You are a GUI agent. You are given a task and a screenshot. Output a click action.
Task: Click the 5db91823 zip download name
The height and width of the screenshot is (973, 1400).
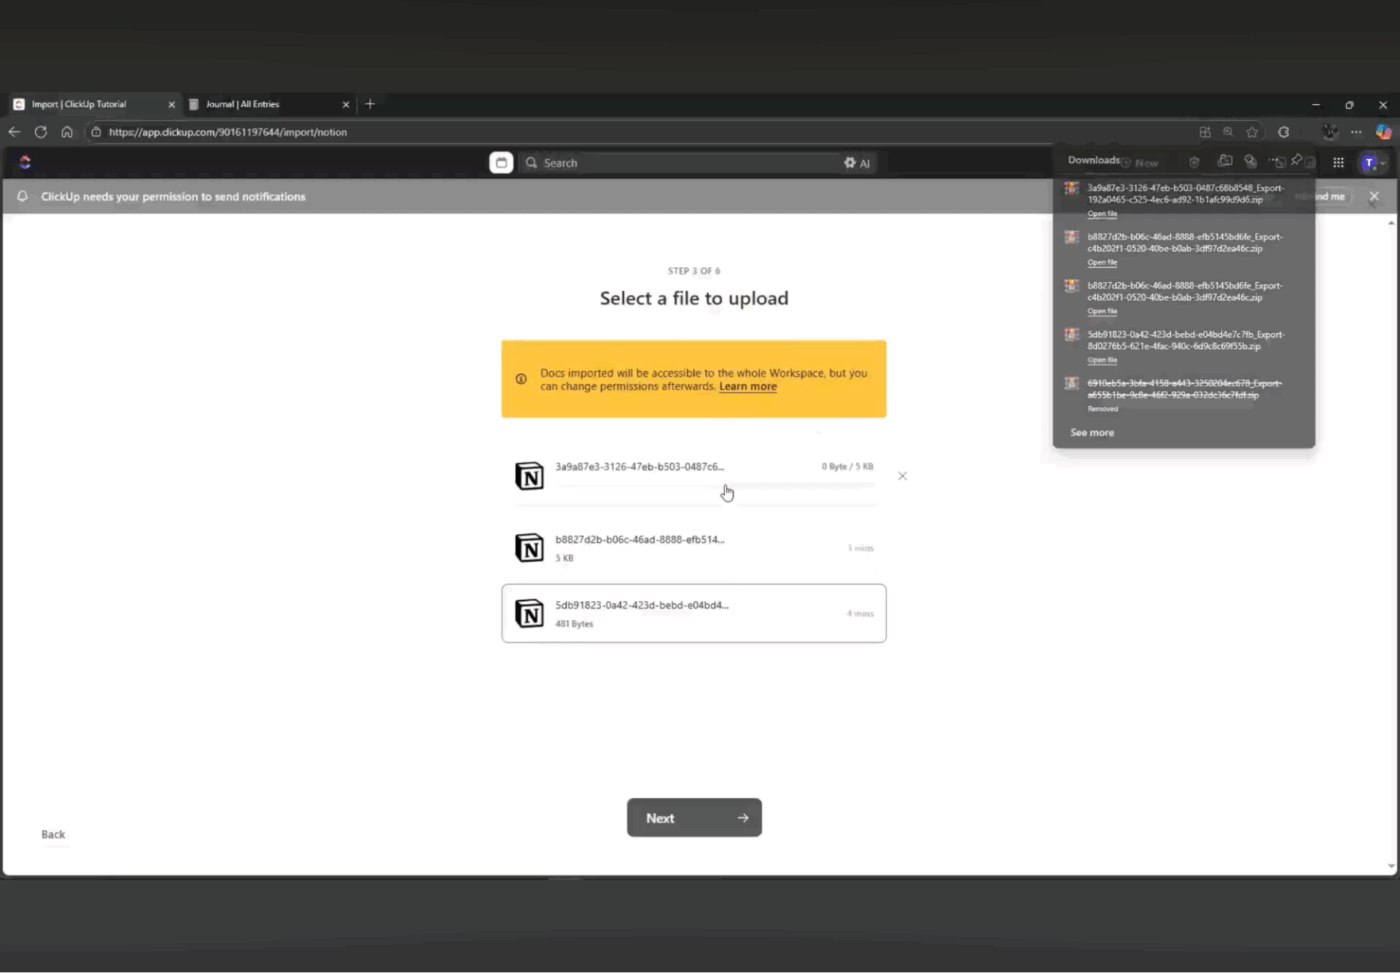(1186, 340)
